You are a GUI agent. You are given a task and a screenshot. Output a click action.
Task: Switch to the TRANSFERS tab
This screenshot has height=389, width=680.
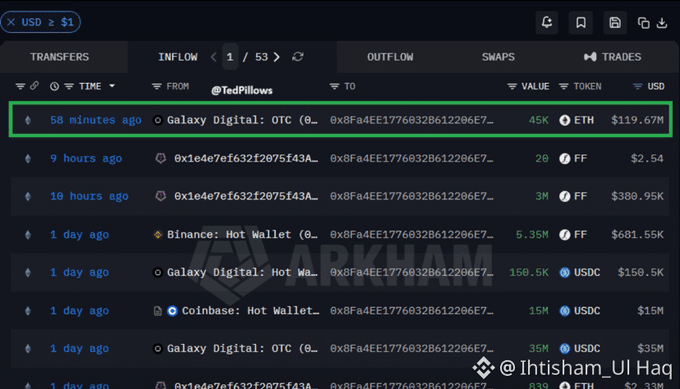(x=59, y=57)
